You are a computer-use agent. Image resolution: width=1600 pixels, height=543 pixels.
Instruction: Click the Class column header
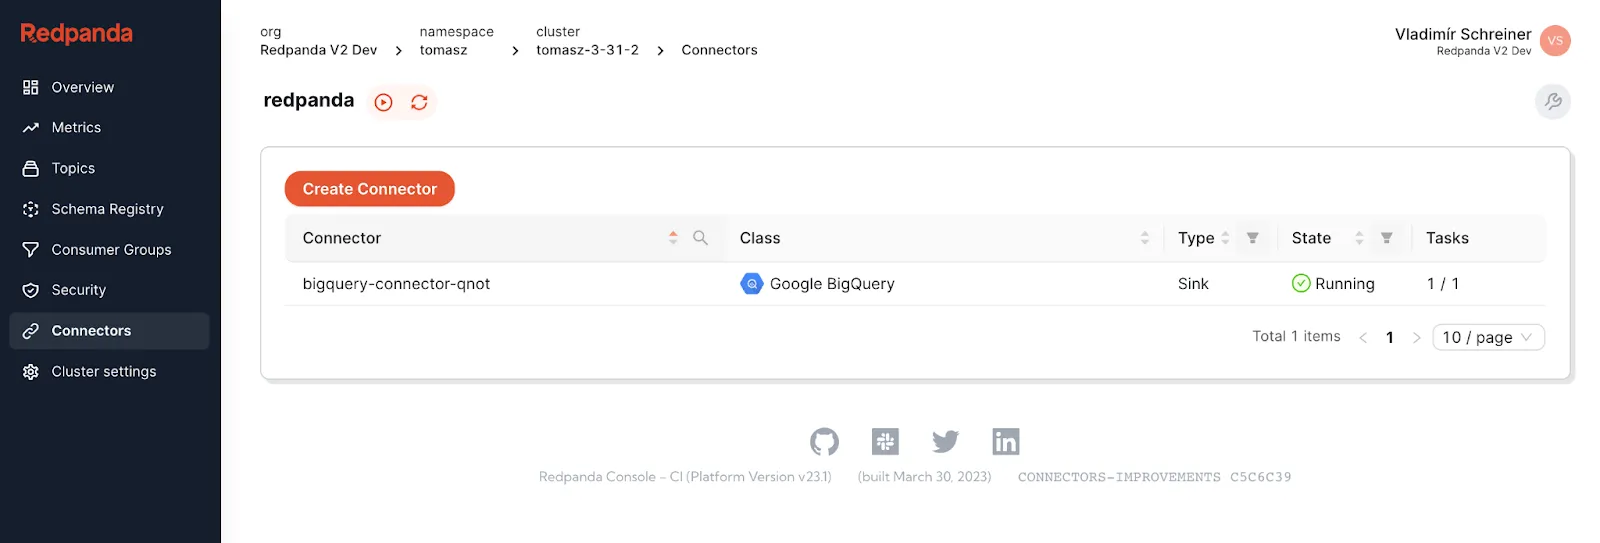tap(760, 238)
